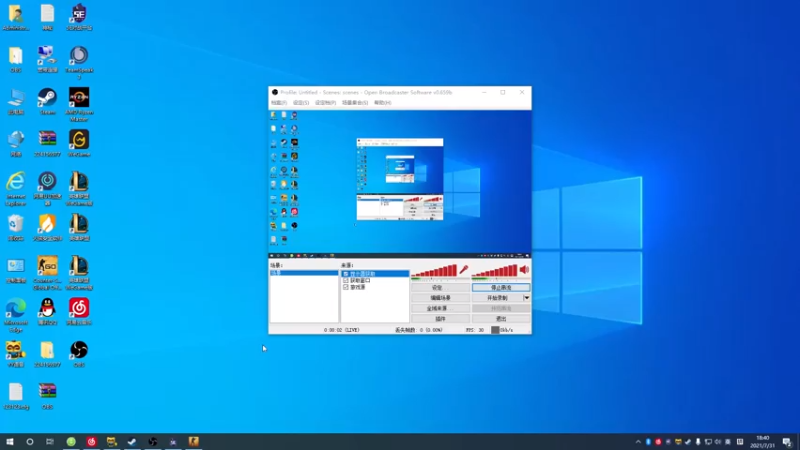Click the 全域来源... global sources button
Viewport: 800px width, 450px height.
point(440,308)
